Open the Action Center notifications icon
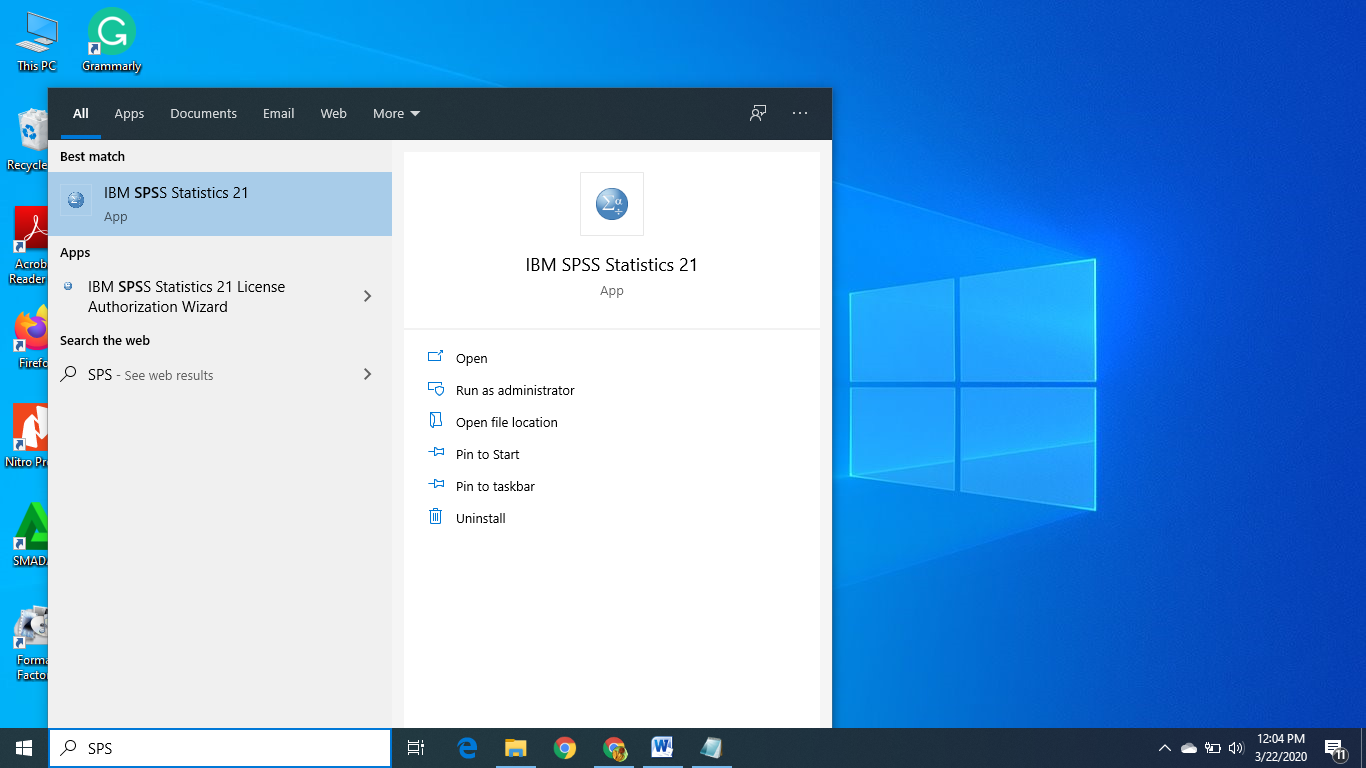This screenshot has height=768, width=1366. (1335, 748)
